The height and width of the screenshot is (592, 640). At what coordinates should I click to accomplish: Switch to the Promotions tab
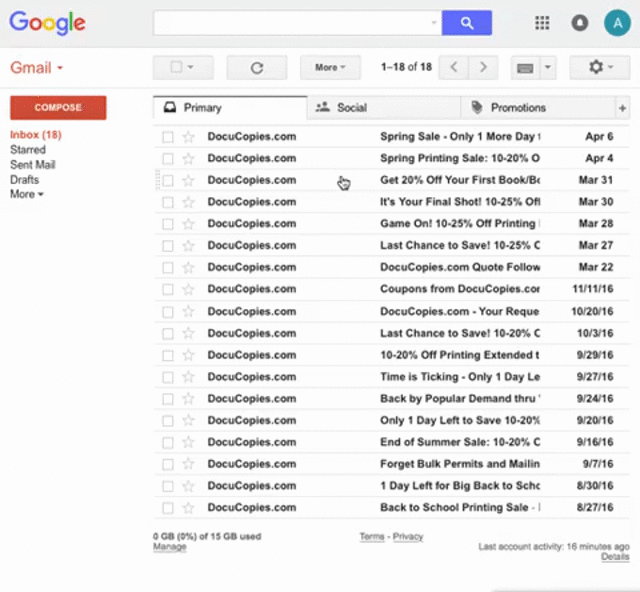[x=517, y=108]
